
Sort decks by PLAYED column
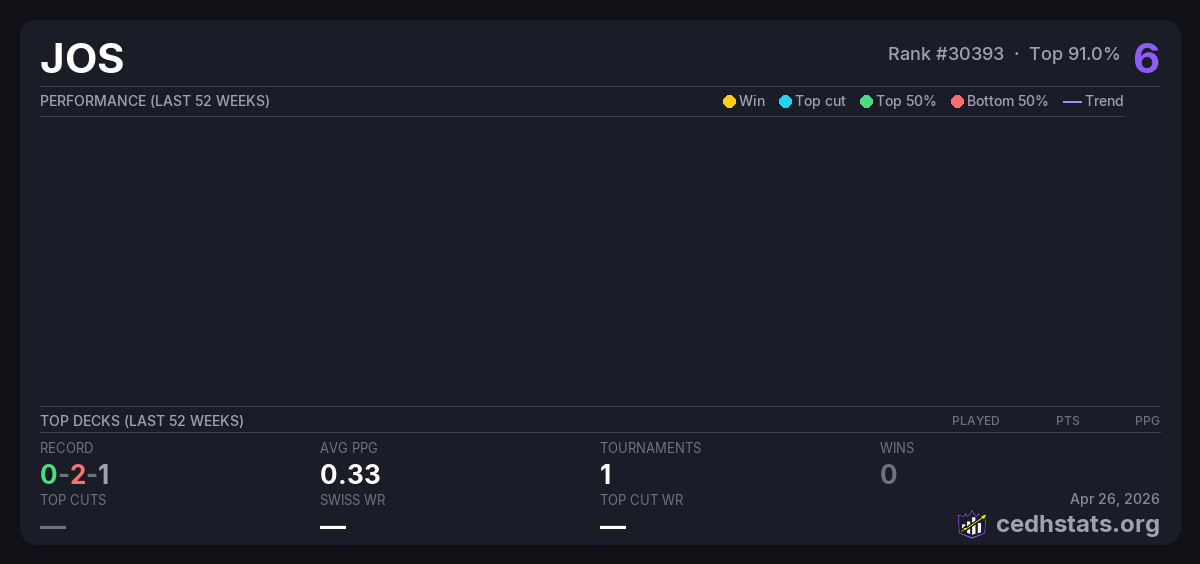pos(975,421)
